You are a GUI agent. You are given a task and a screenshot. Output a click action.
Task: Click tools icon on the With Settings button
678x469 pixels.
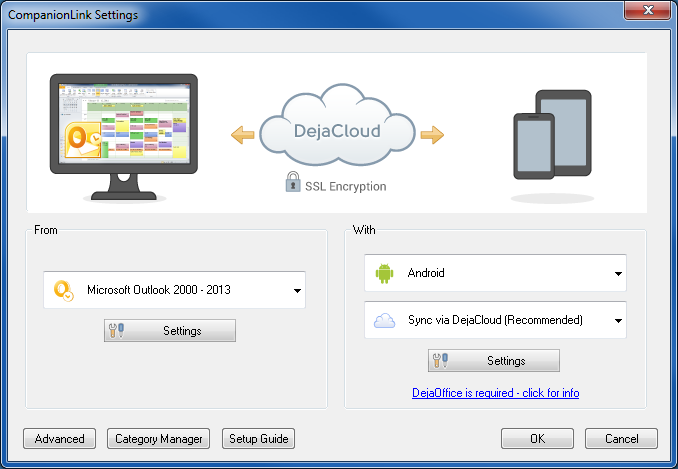[x=440, y=361]
